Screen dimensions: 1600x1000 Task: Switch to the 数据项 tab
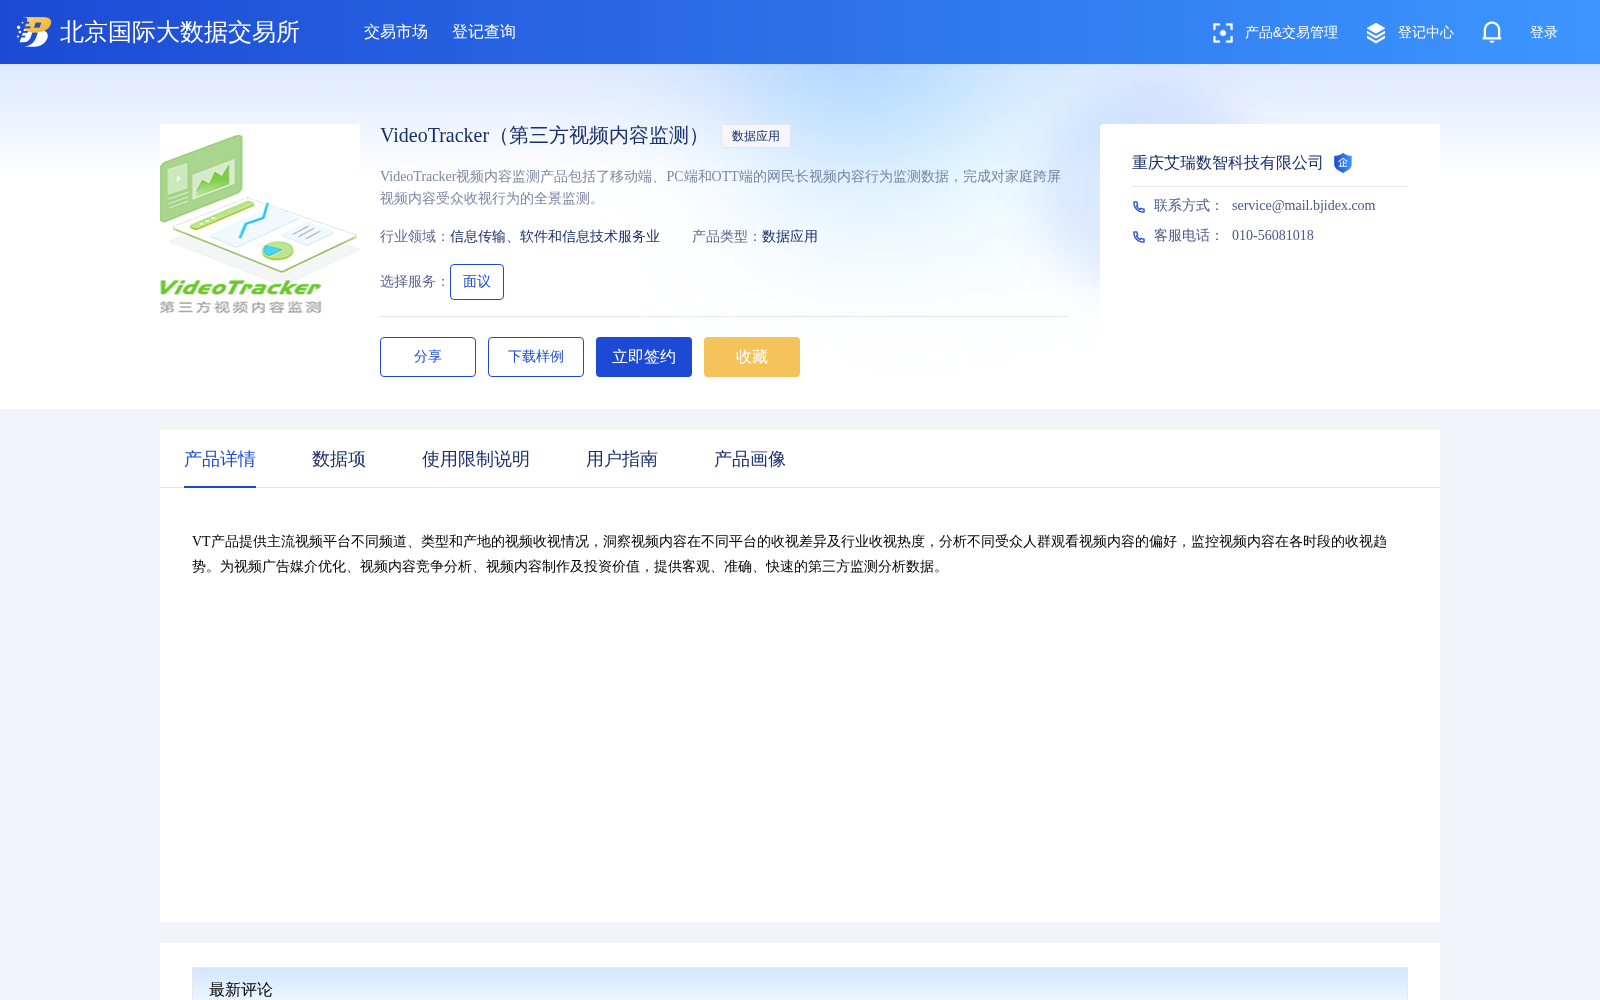pyautogui.click(x=339, y=459)
